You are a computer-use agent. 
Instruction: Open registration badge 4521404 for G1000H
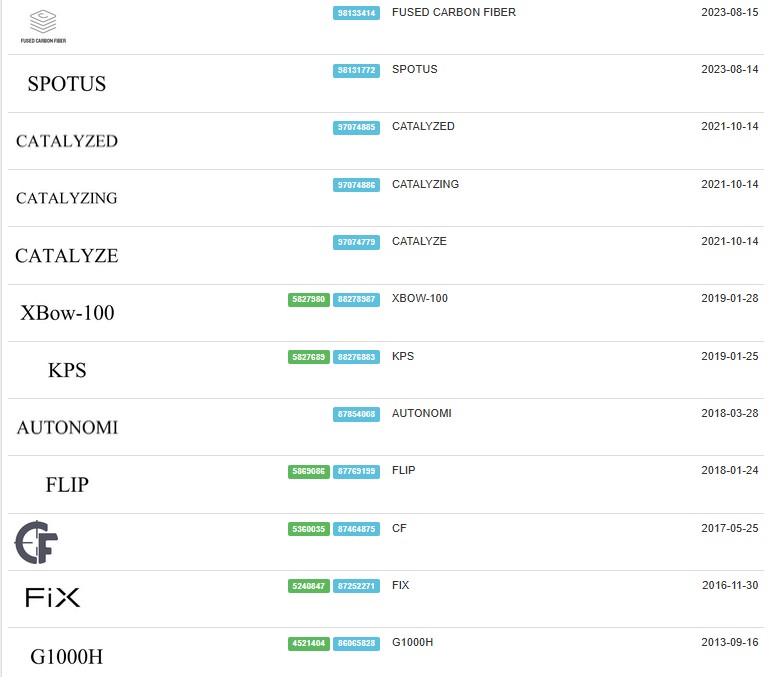[309, 643]
